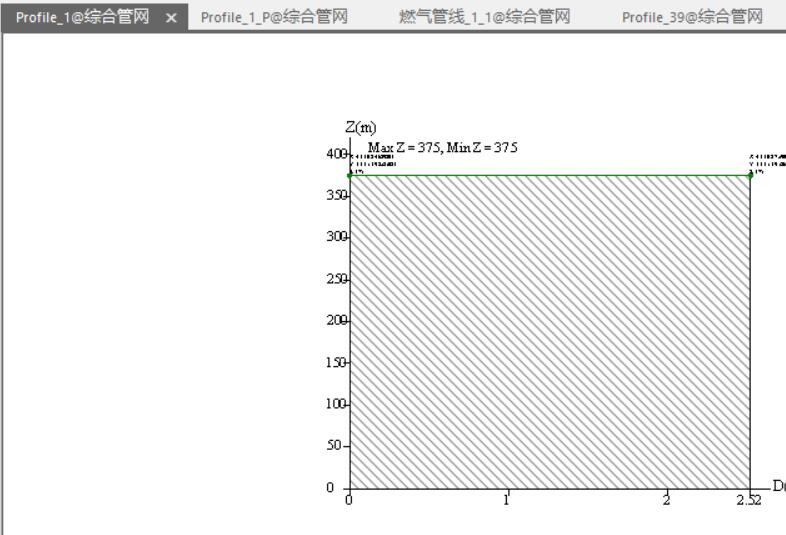
Task: Click the left endpoint coordinate annotation
Action: pos(371,164)
